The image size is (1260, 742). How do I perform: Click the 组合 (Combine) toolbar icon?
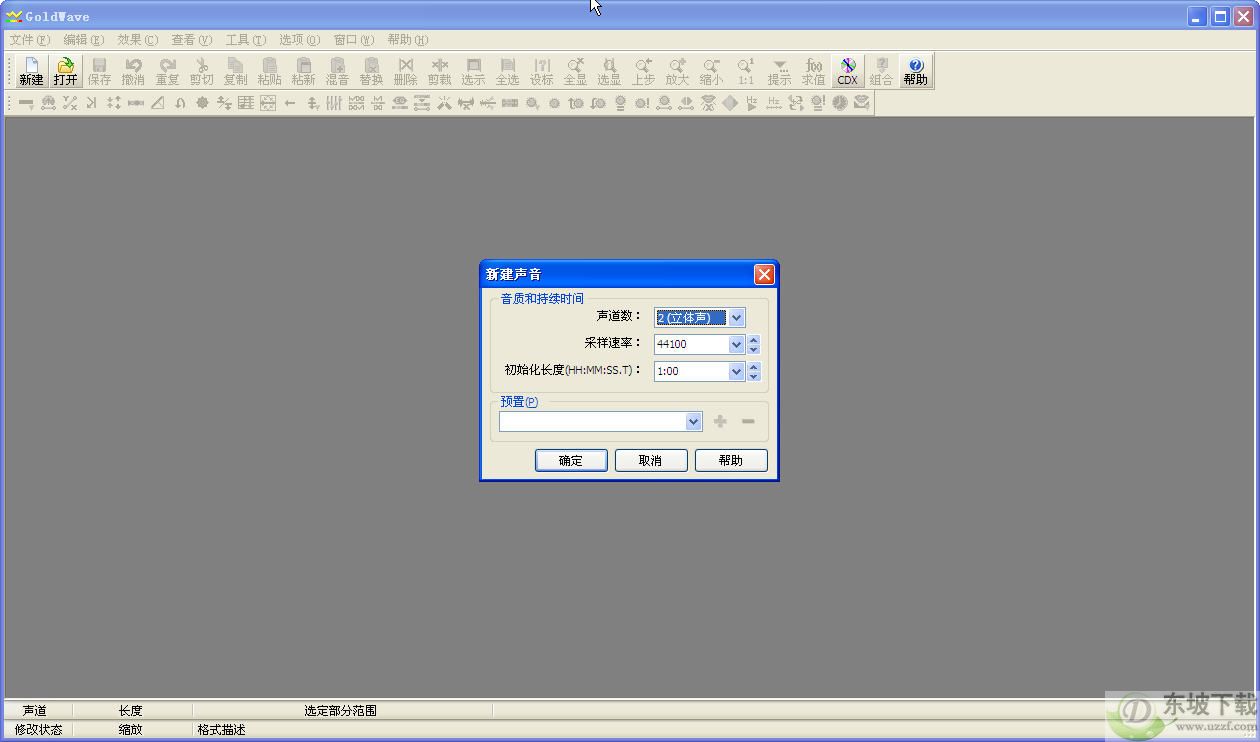[x=882, y=71]
